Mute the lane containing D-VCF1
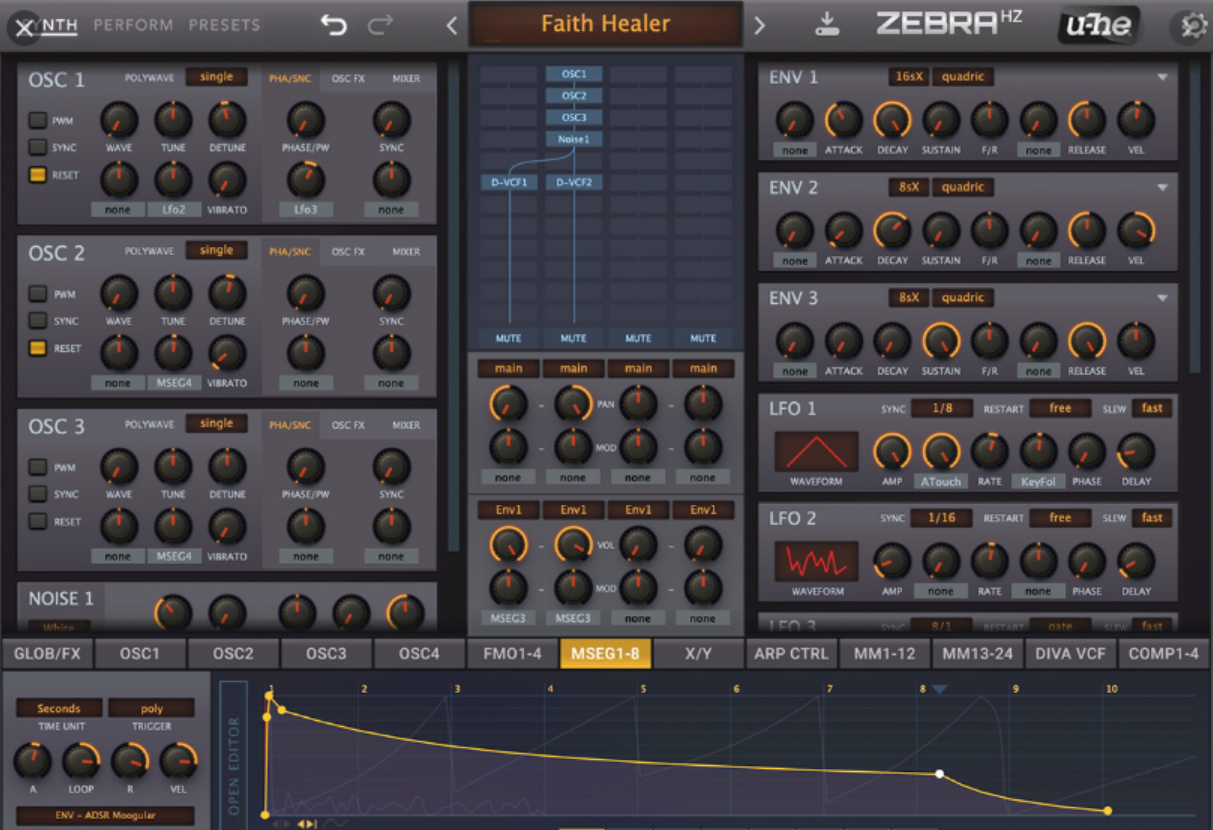This screenshot has height=830, width=1213. [x=508, y=338]
